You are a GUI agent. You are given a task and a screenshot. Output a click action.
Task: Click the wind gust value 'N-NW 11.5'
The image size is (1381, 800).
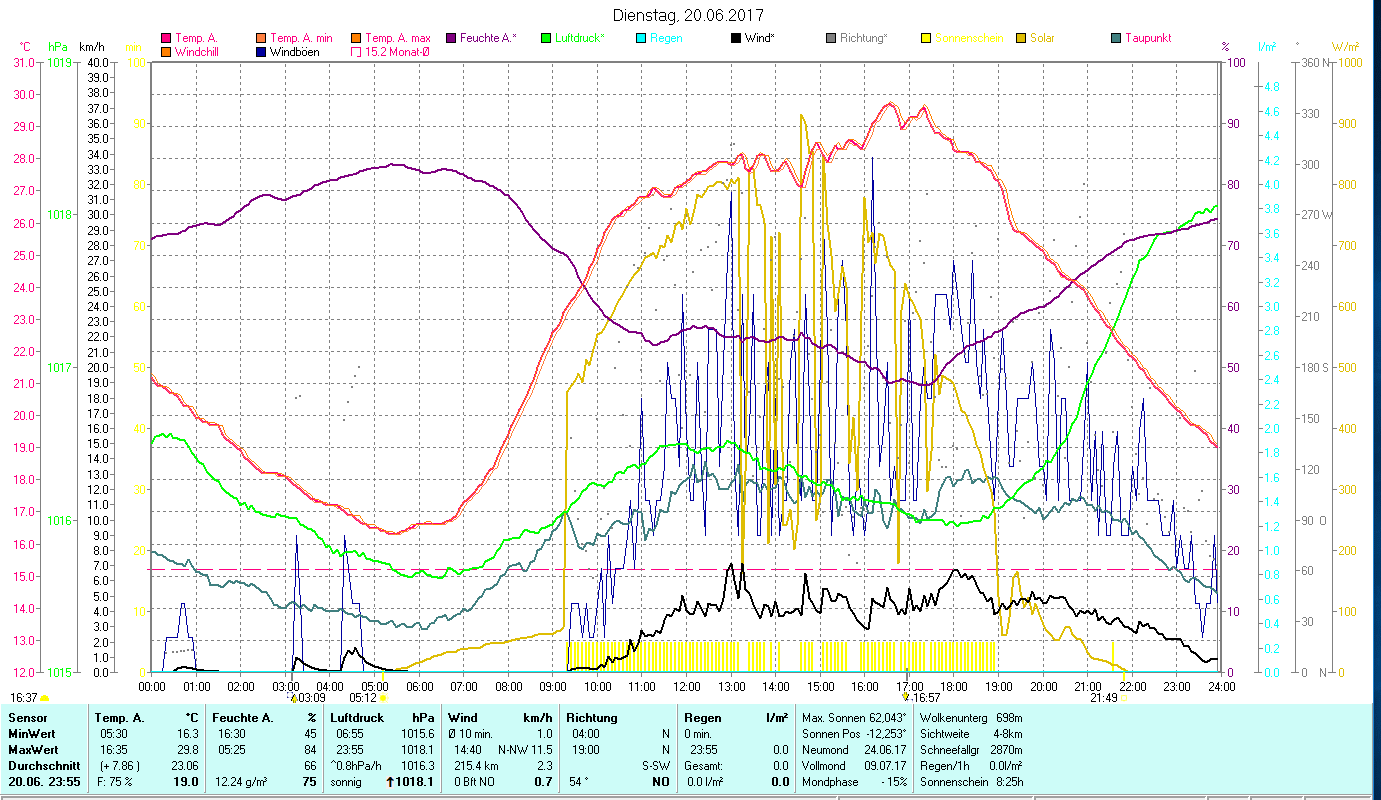pos(525,750)
